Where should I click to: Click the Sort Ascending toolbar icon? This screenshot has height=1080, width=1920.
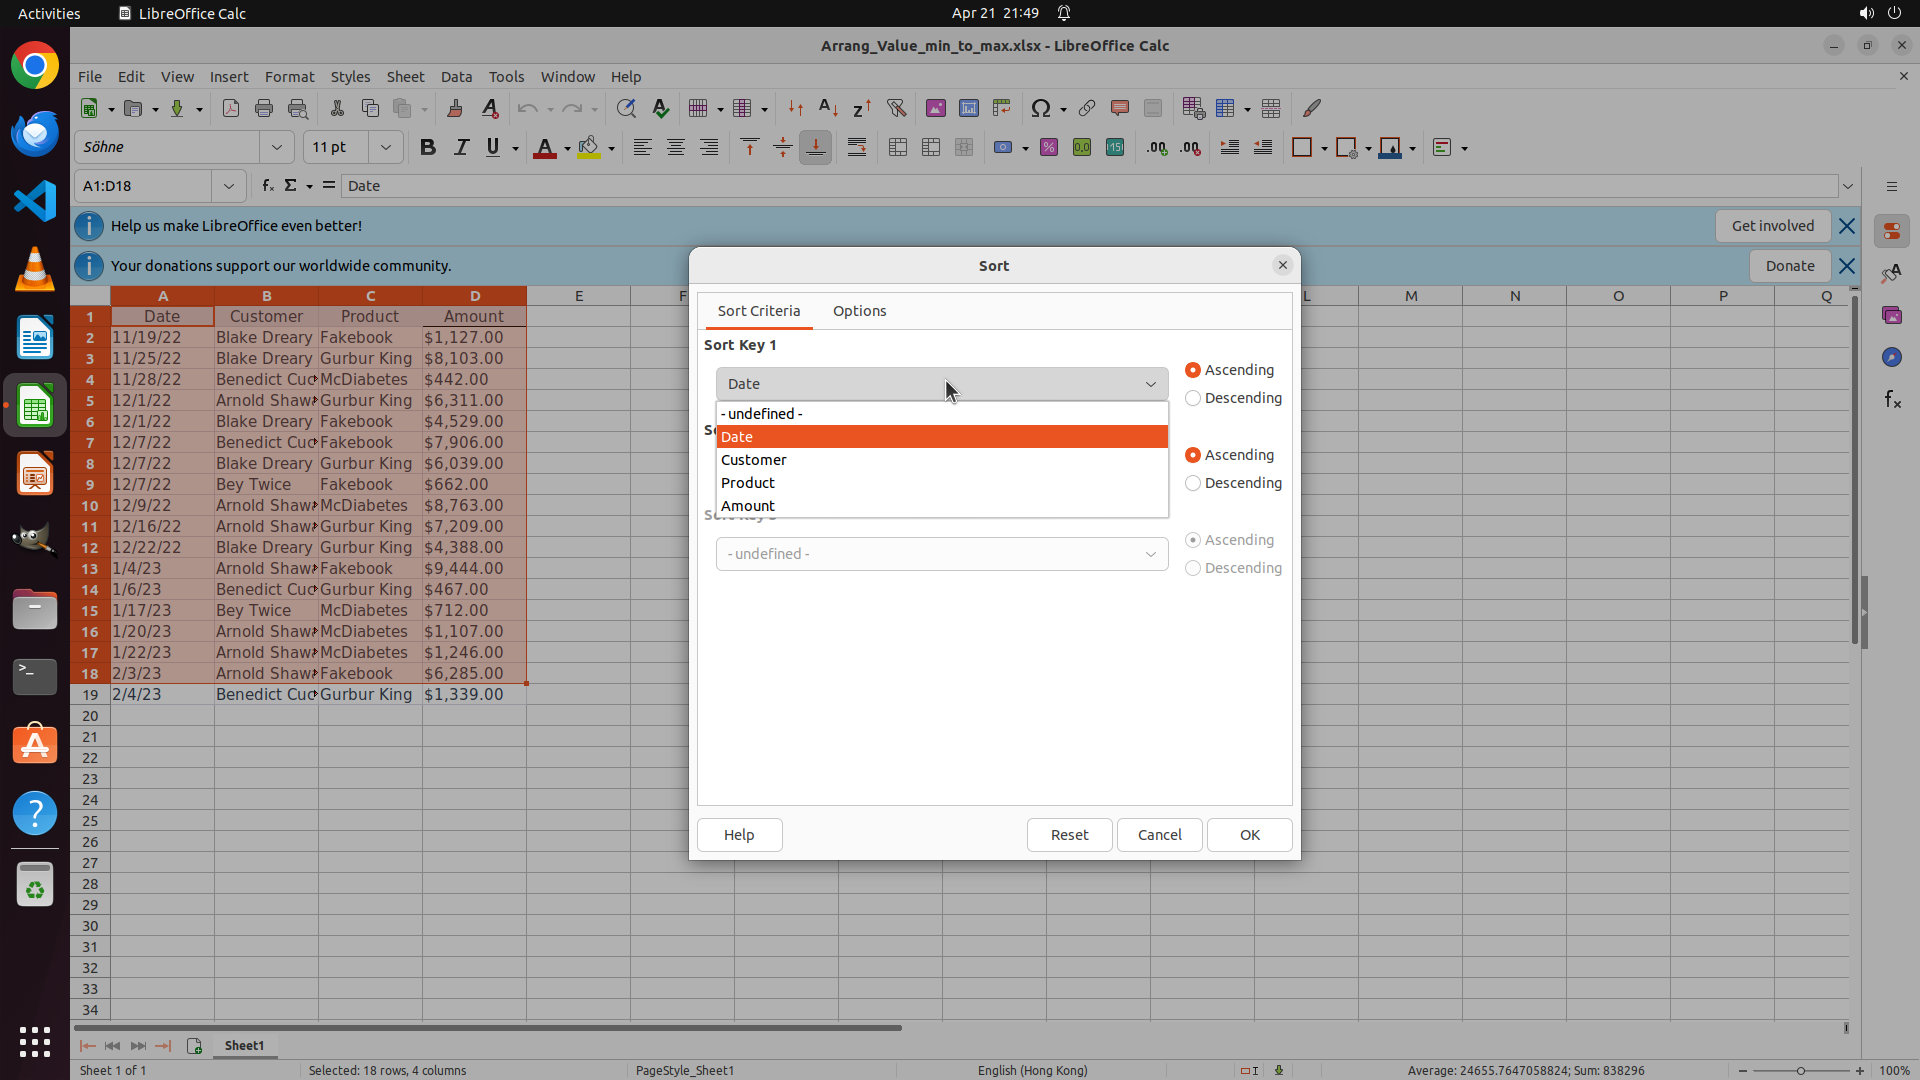828,108
